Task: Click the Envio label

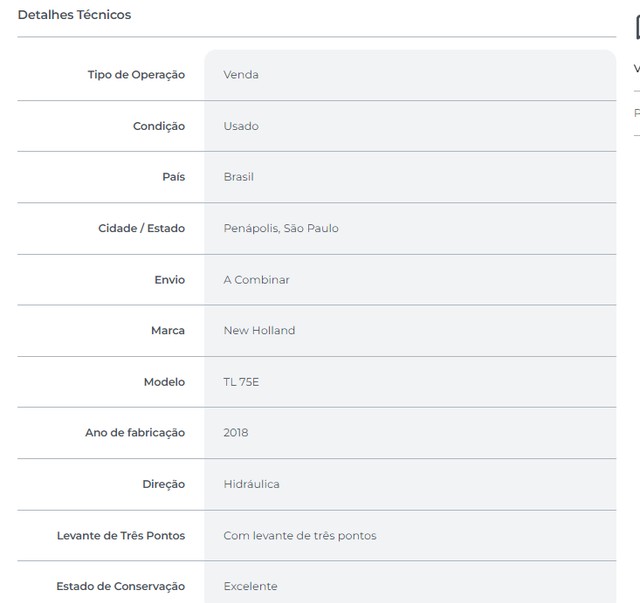Action: coord(169,280)
